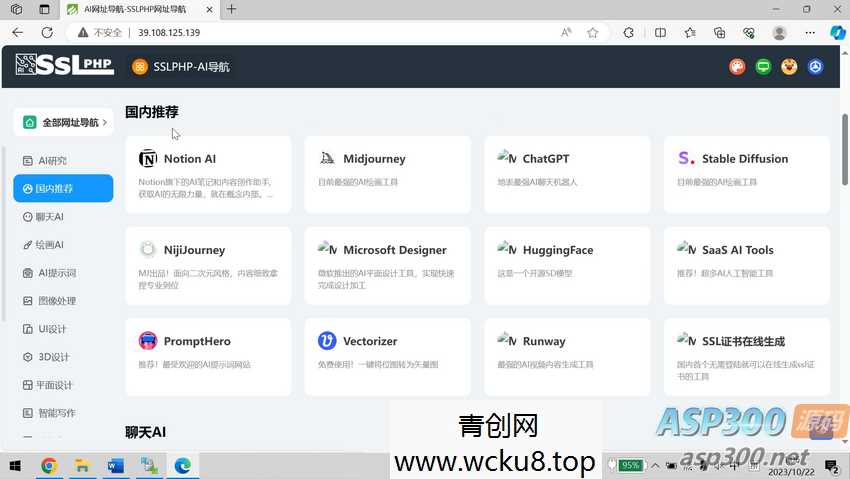
Task: Open the Runway card
Action: 567,357
